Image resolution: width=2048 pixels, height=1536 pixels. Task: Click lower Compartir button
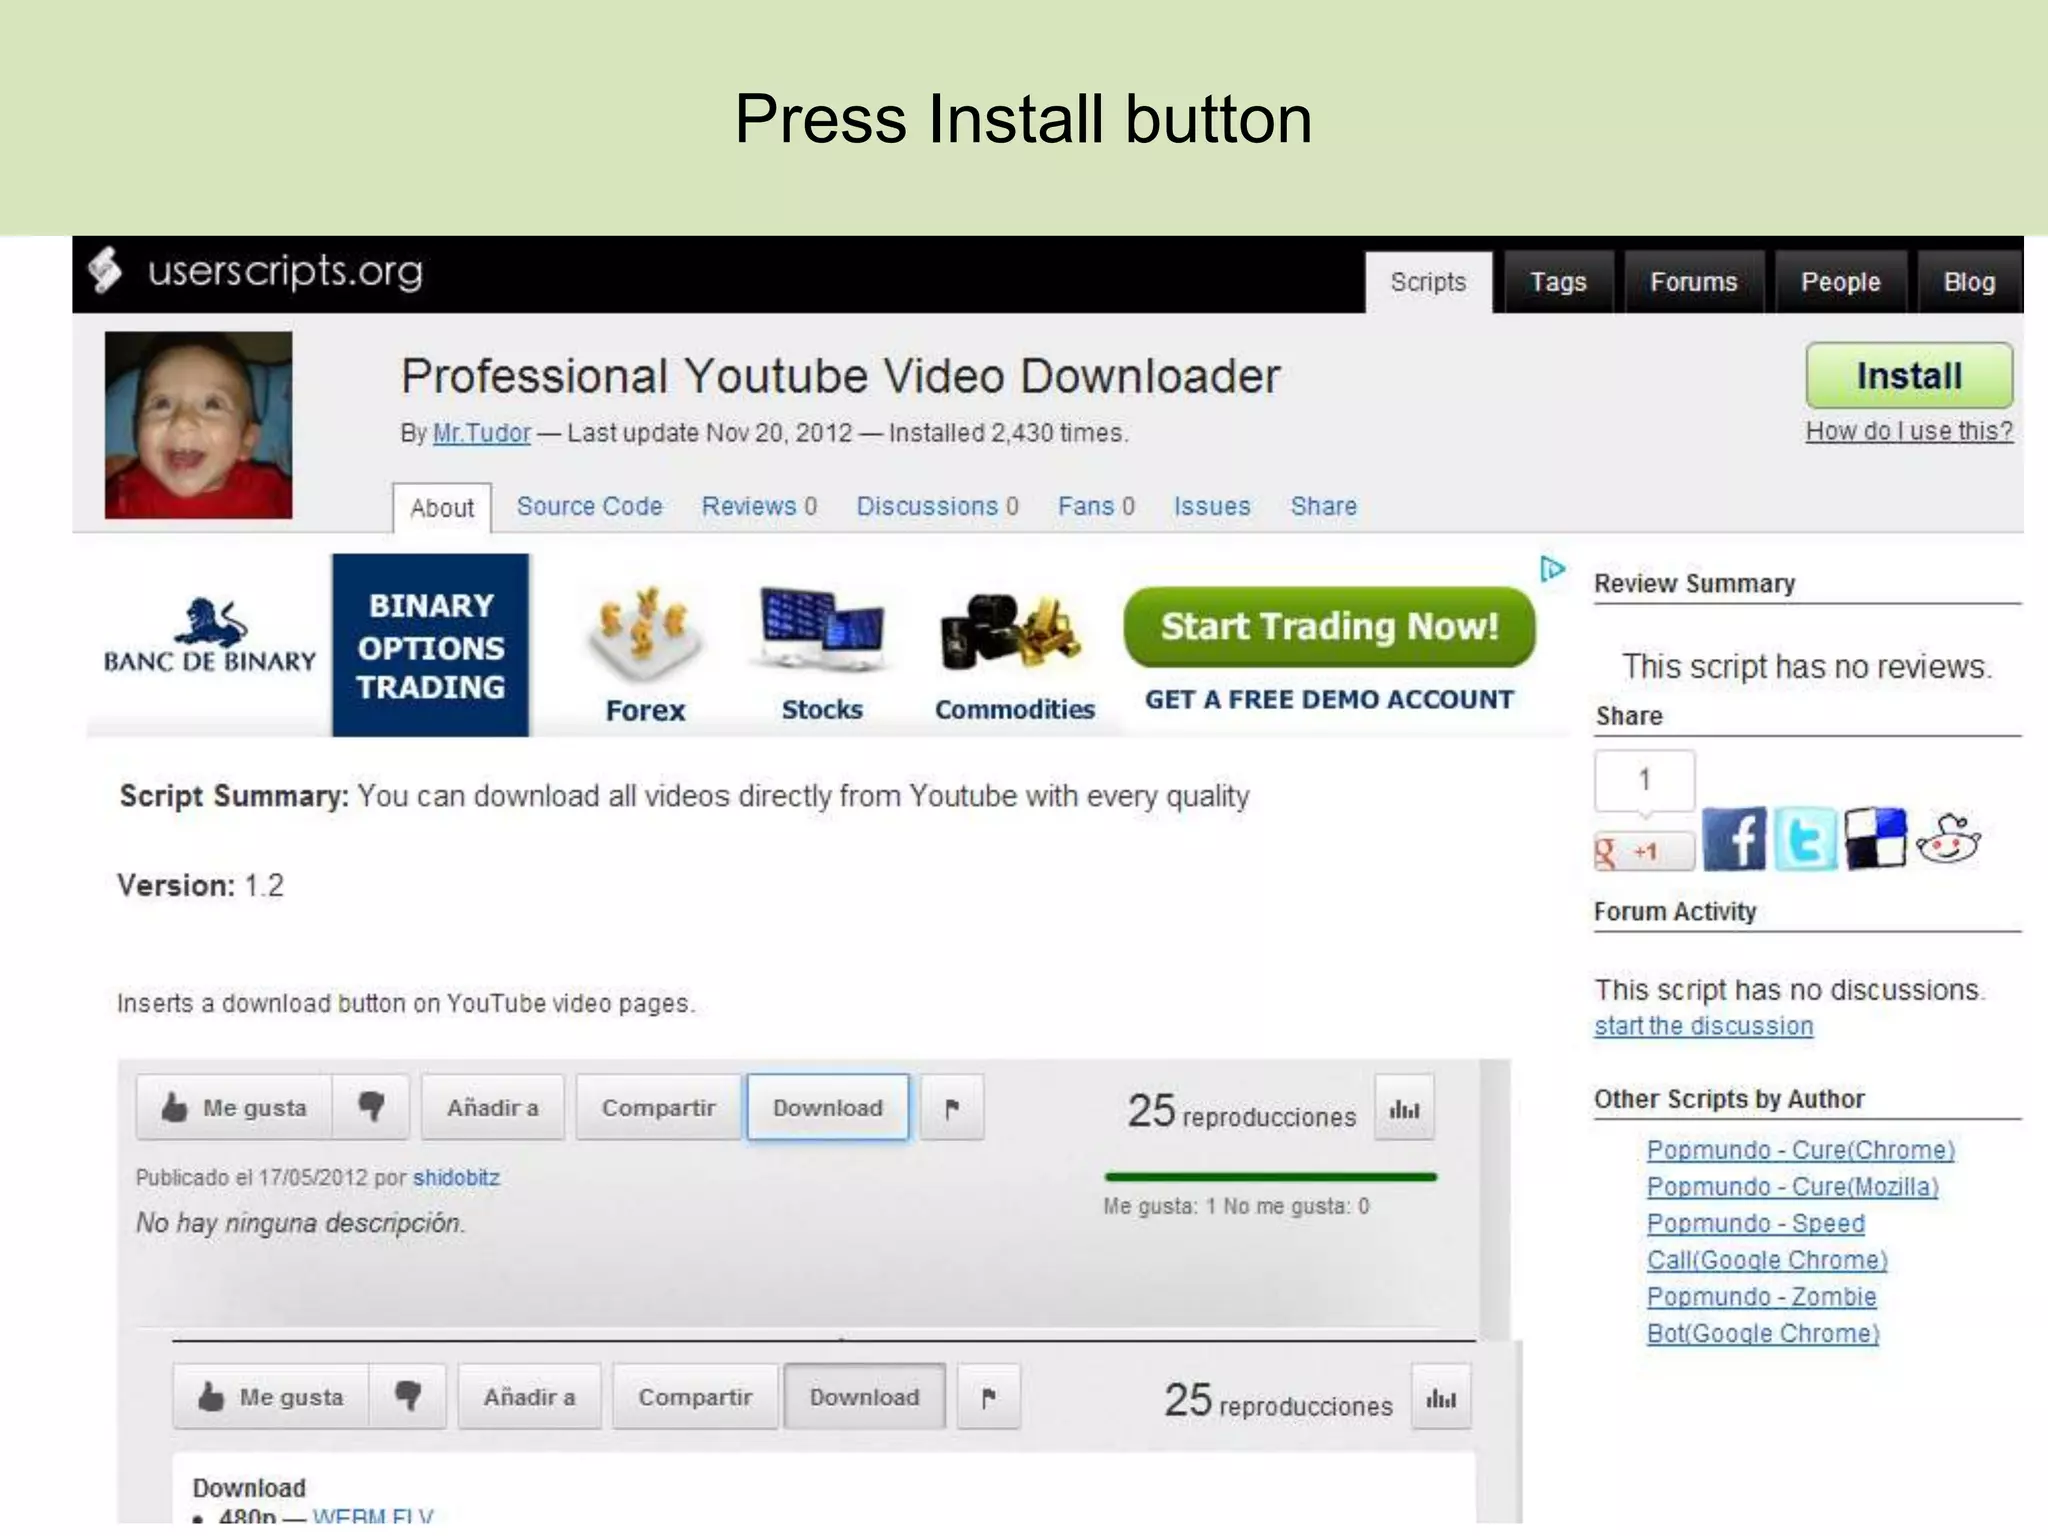[695, 1397]
